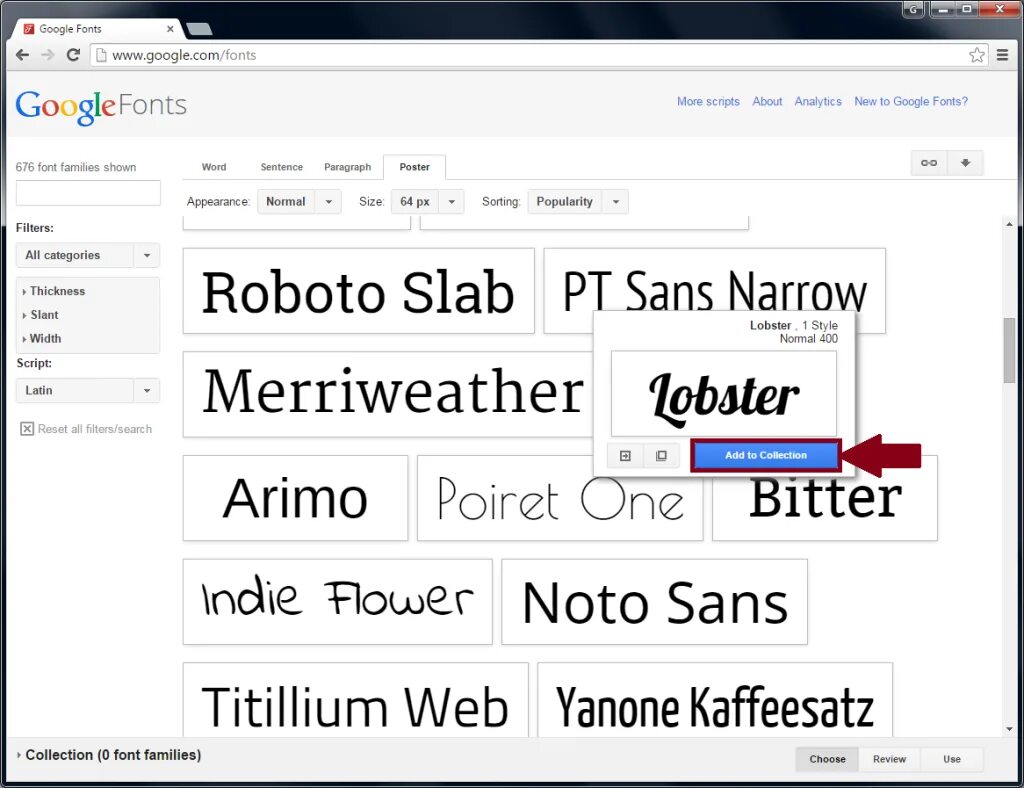Image resolution: width=1024 pixels, height=788 pixels.
Task: Expand the Thickness filter
Action: (56, 291)
